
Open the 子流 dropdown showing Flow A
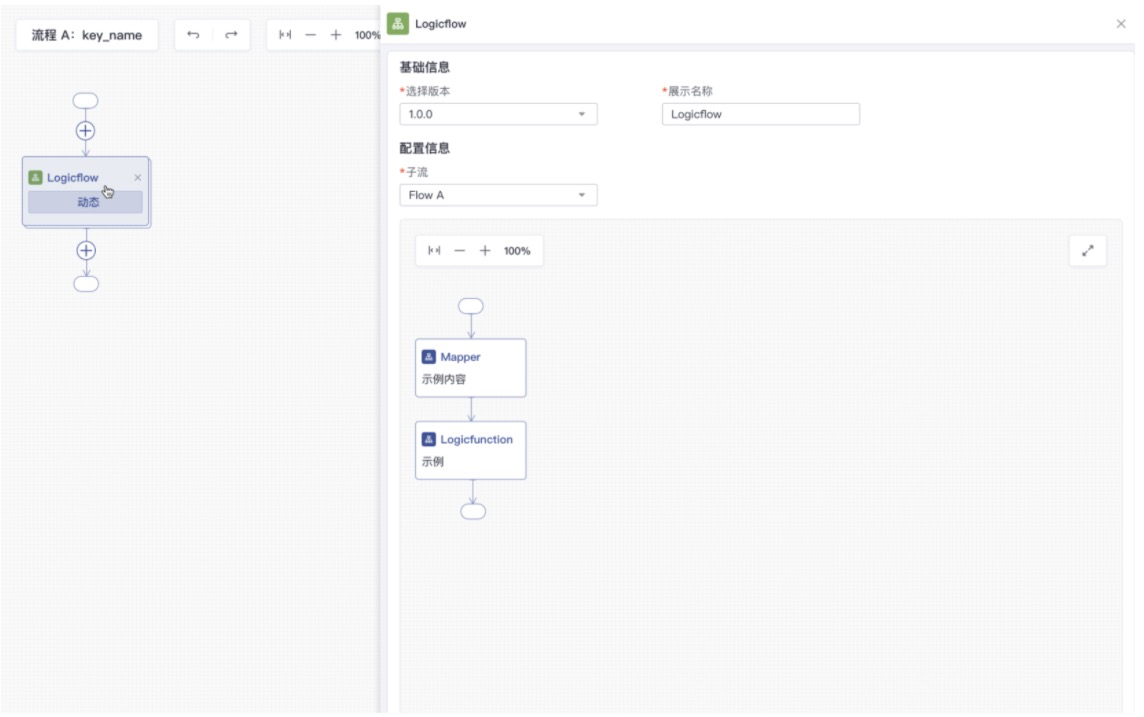point(498,195)
